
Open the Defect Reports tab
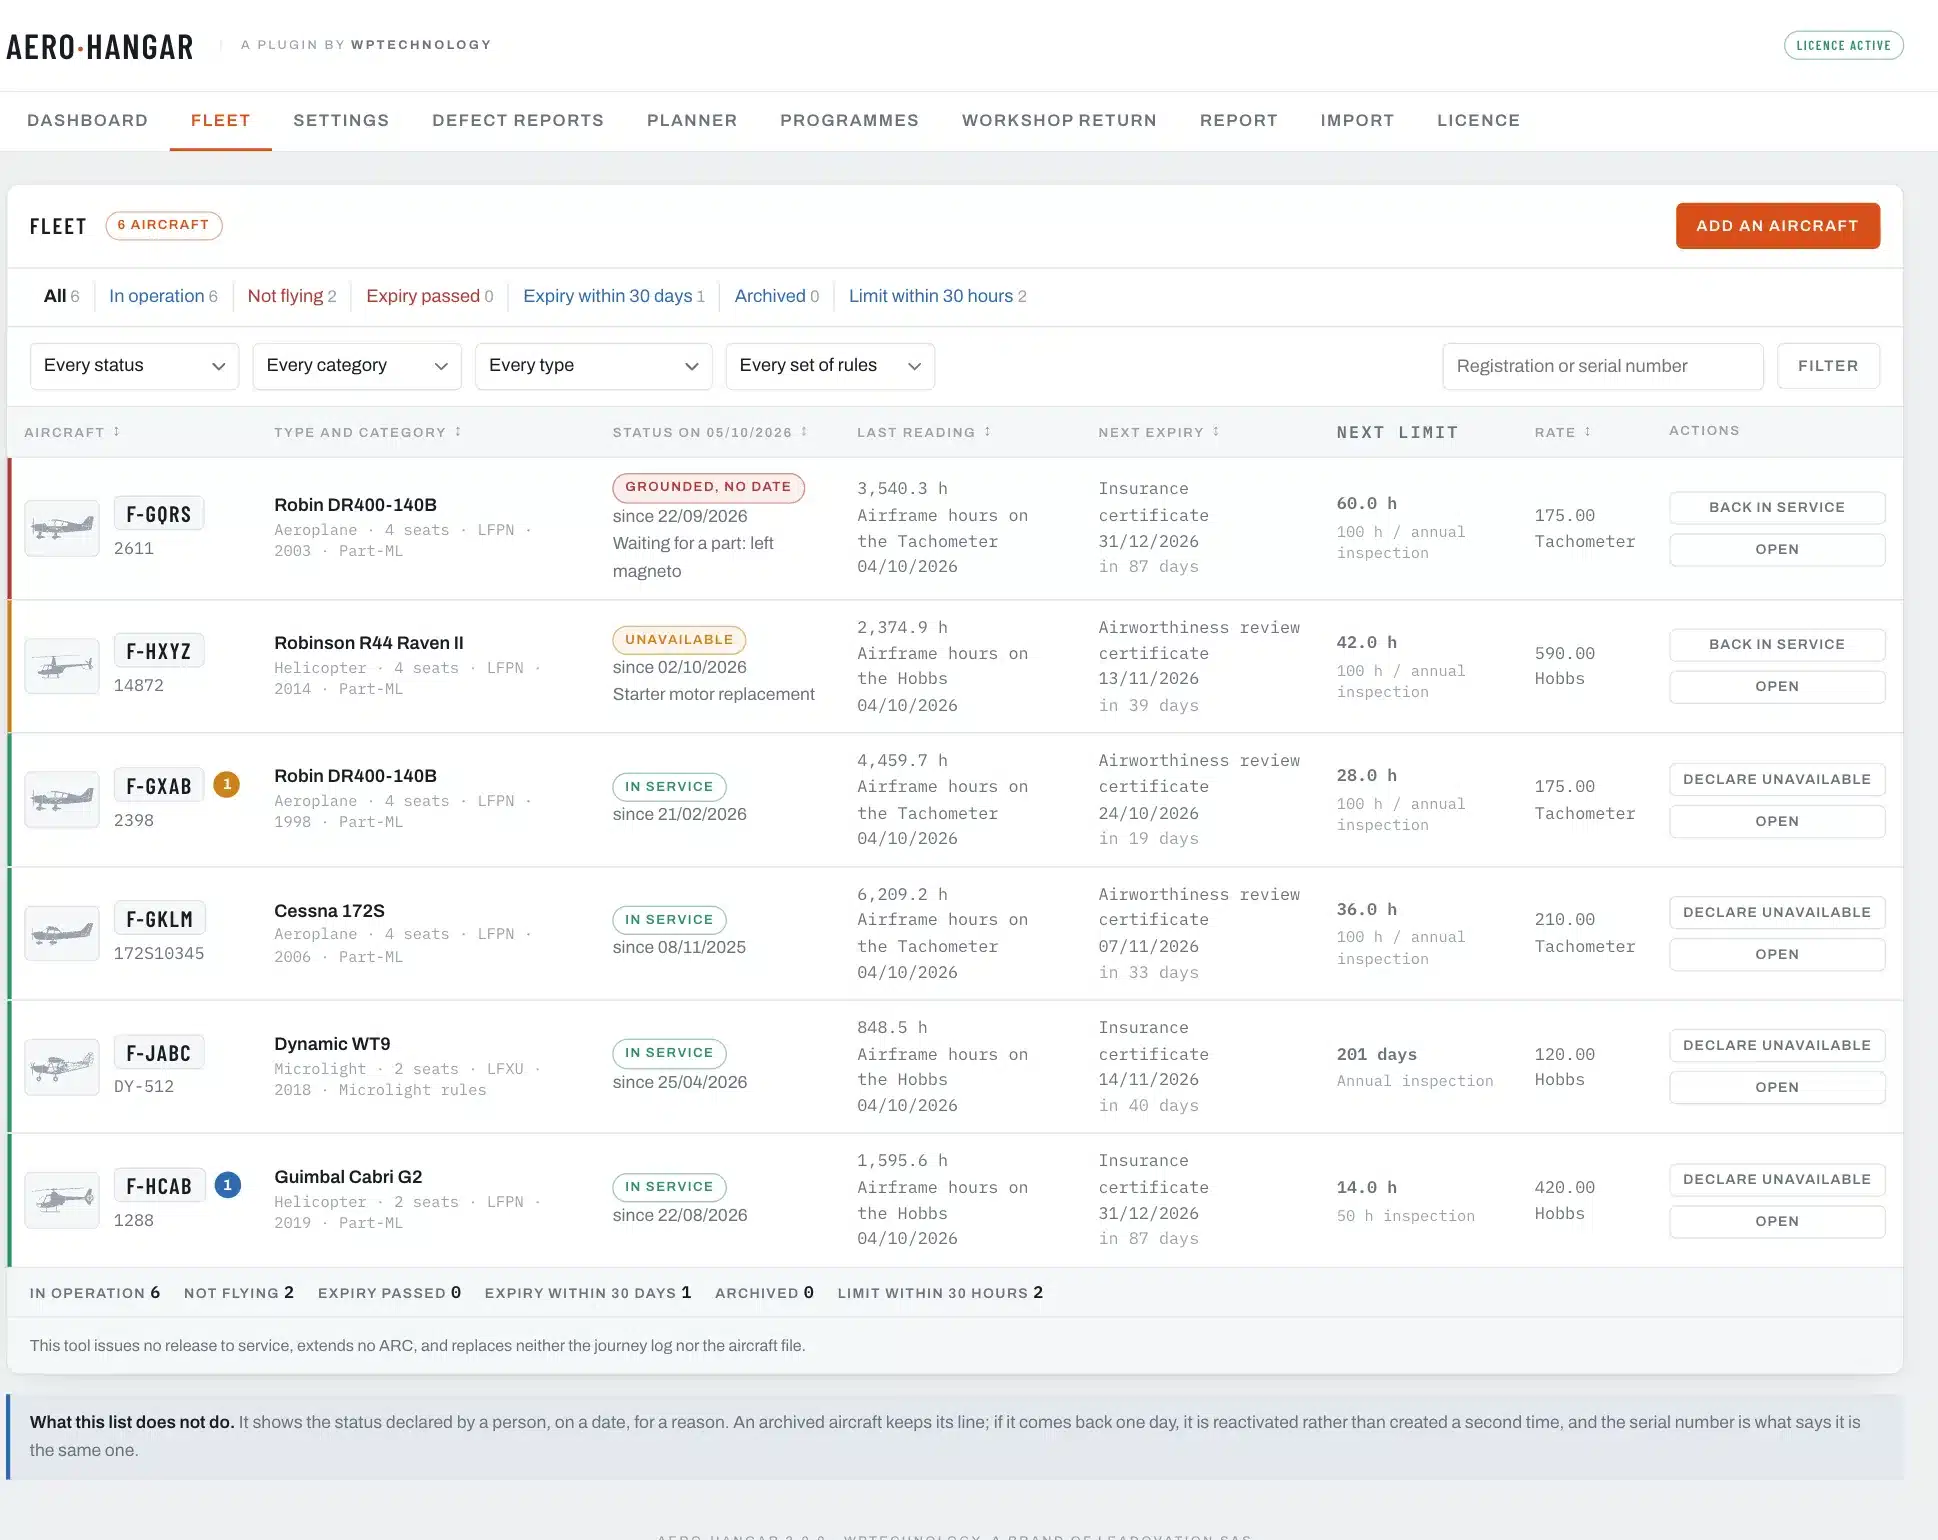518,121
